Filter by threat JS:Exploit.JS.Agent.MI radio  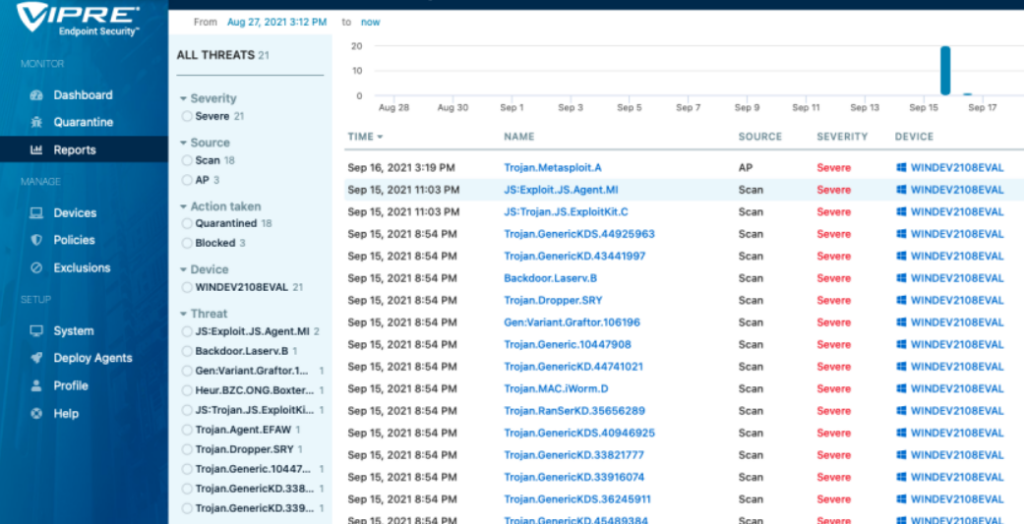coord(187,332)
